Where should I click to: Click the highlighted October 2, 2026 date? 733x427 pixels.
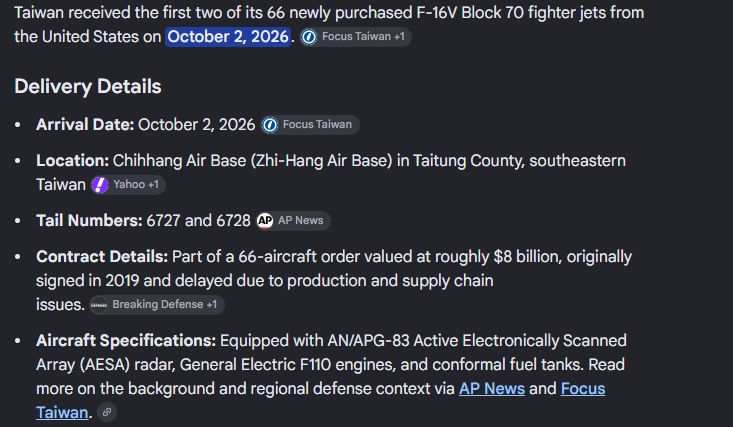[228, 36]
